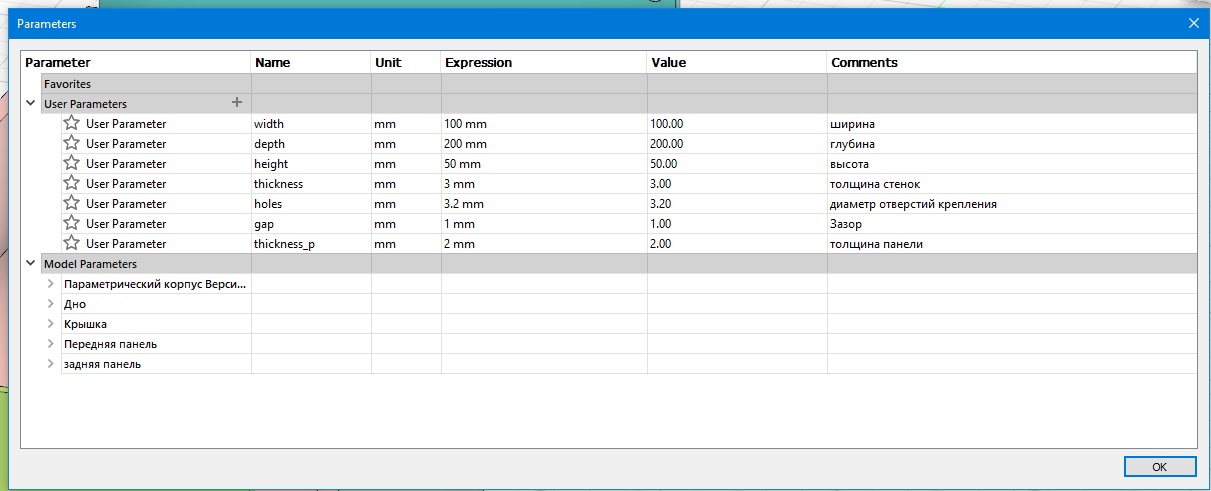
Task: Click the value cell 50.00
Action: click(737, 164)
